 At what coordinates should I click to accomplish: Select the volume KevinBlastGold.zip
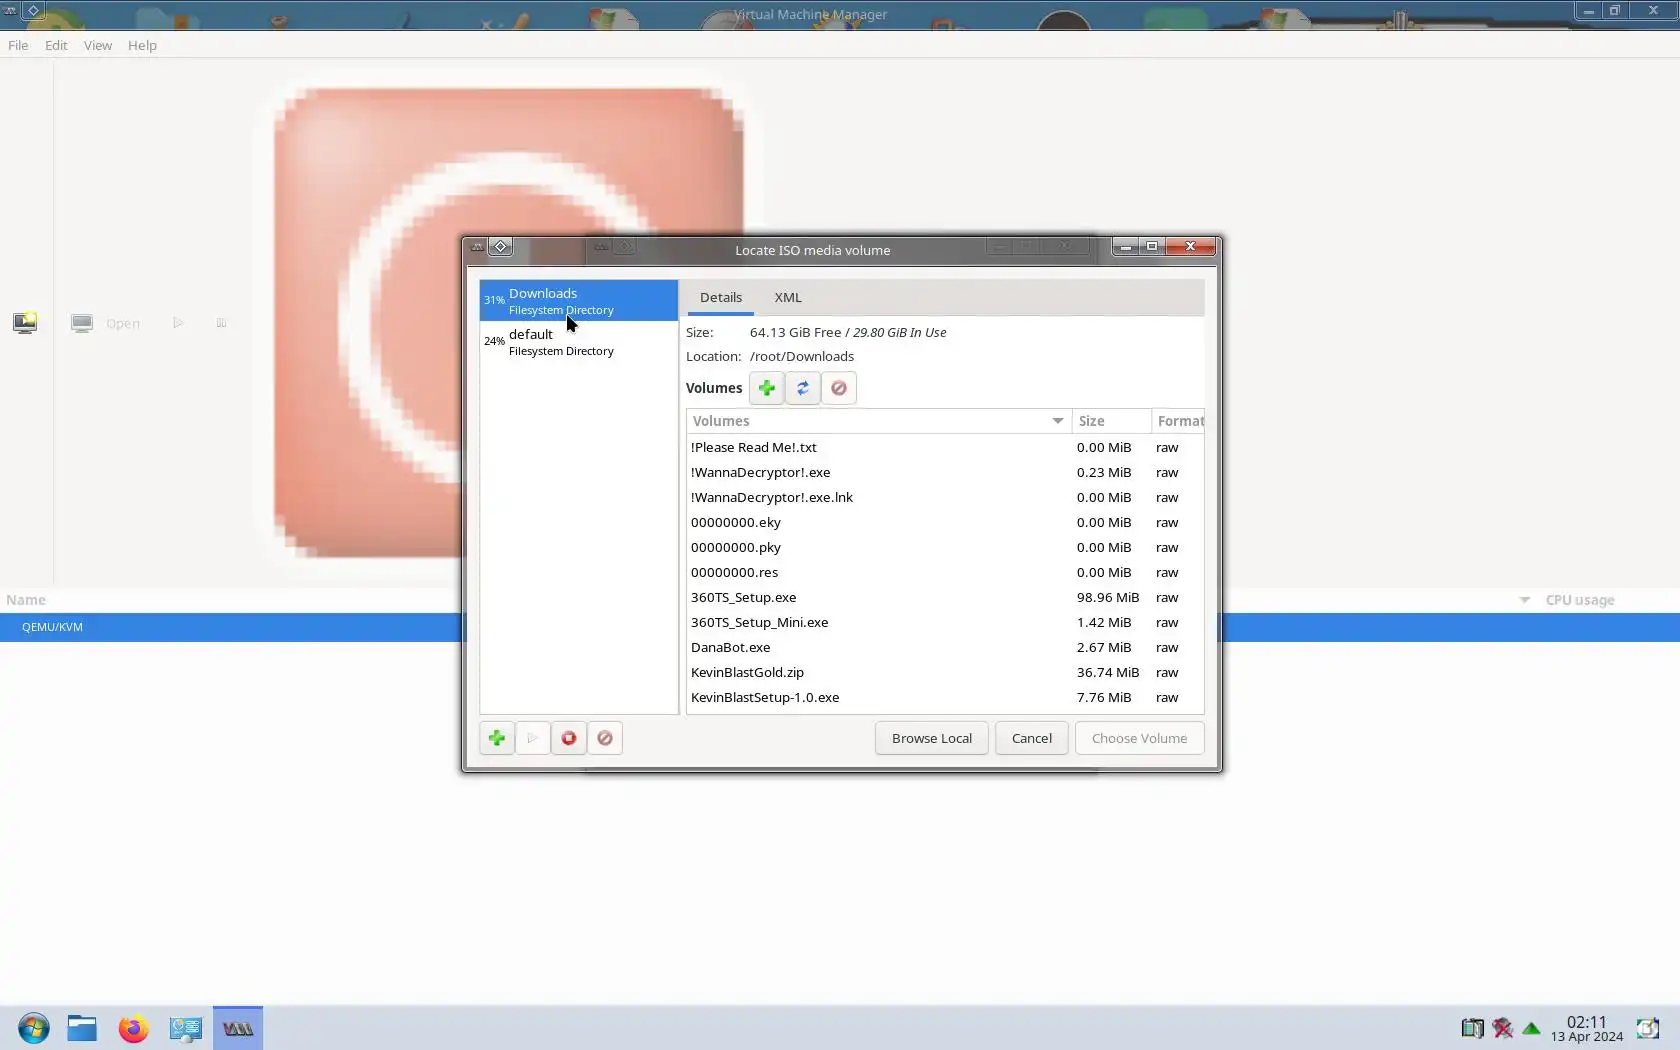[945, 672]
